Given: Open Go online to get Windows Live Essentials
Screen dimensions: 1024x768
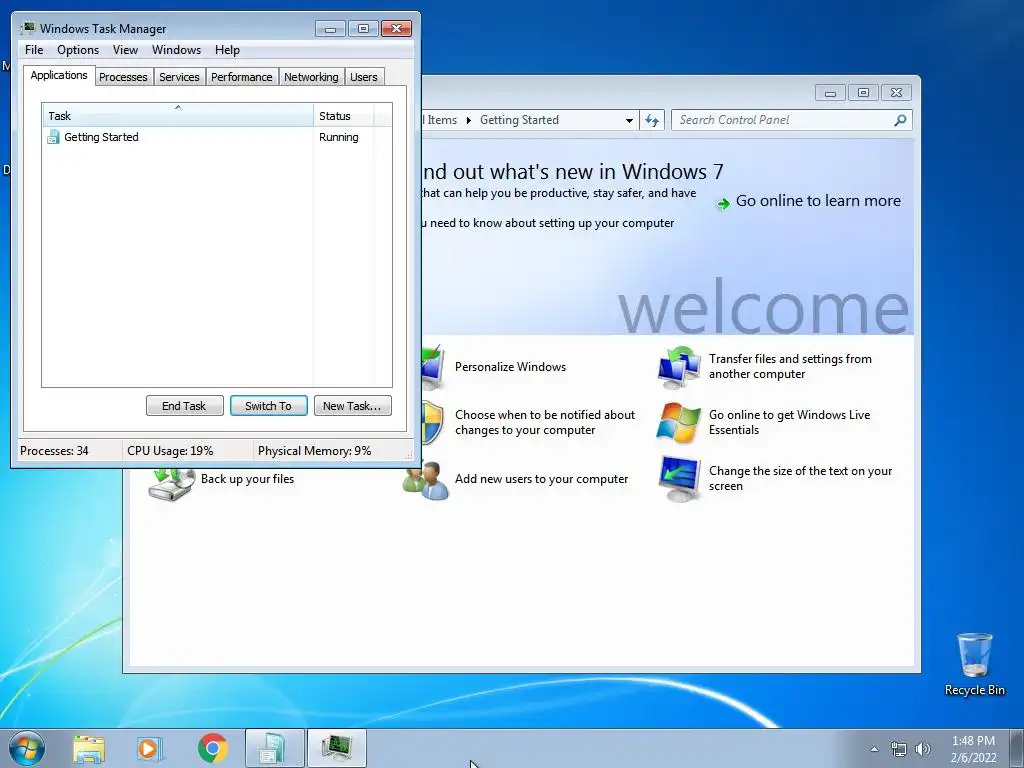Looking at the screenshot, I should pos(790,423).
